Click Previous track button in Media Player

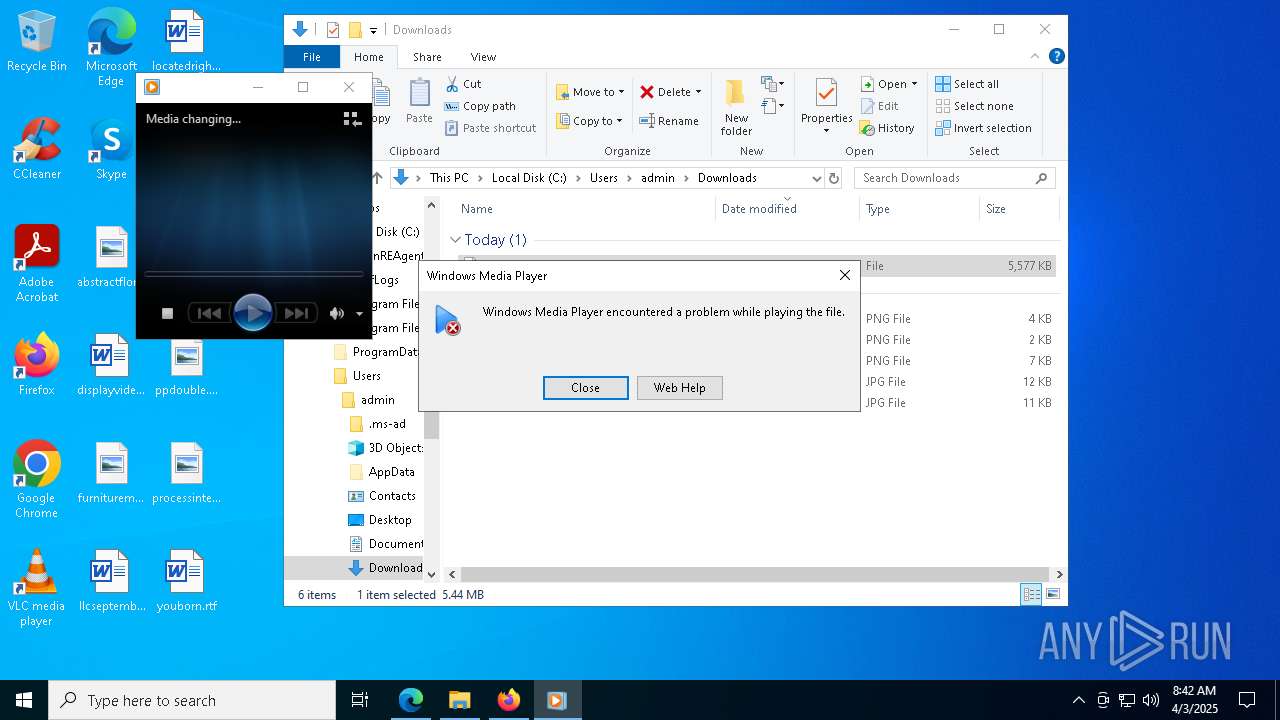(x=209, y=313)
